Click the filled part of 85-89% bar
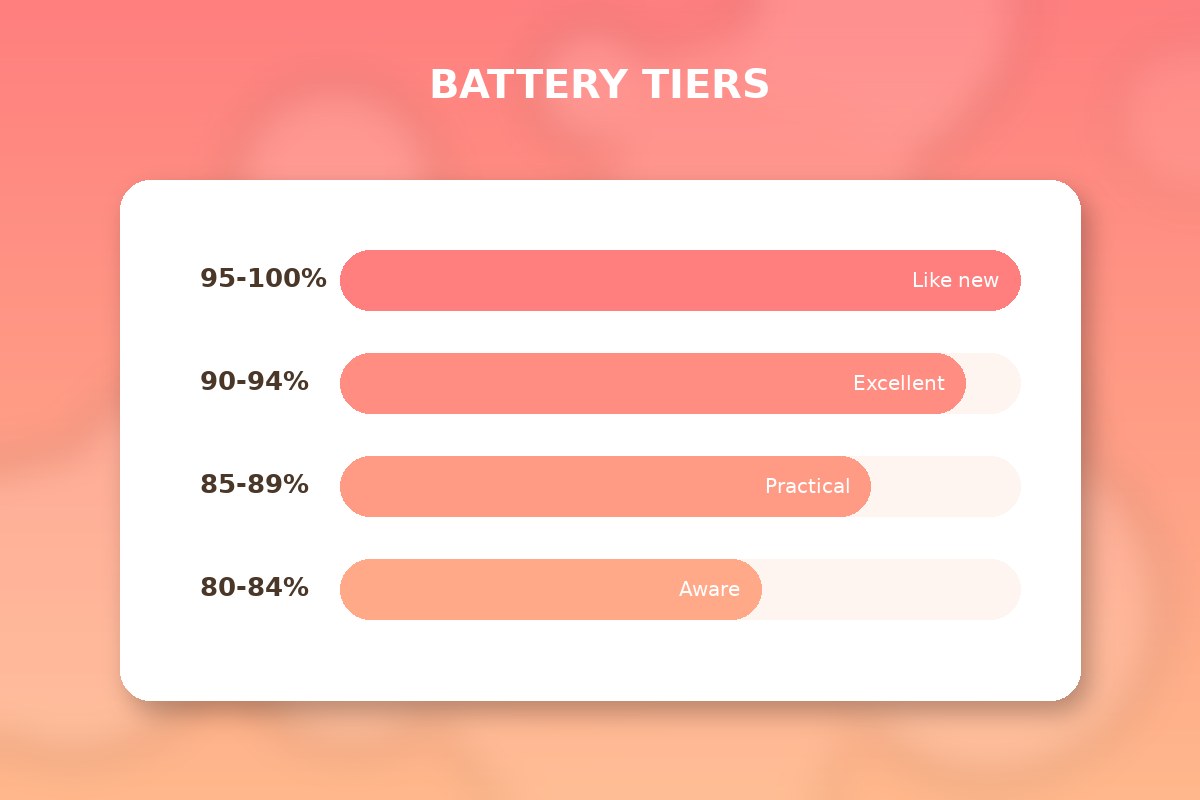Image resolution: width=1200 pixels, height=800 pixels. [550, 487]
